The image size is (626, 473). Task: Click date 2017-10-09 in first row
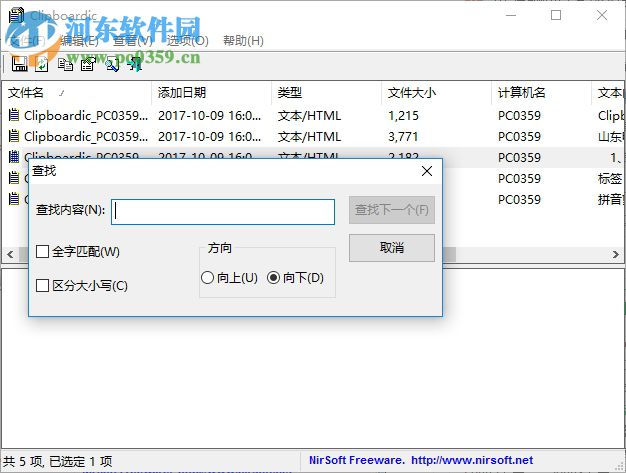pyautogui.click(x=210, y=115)
